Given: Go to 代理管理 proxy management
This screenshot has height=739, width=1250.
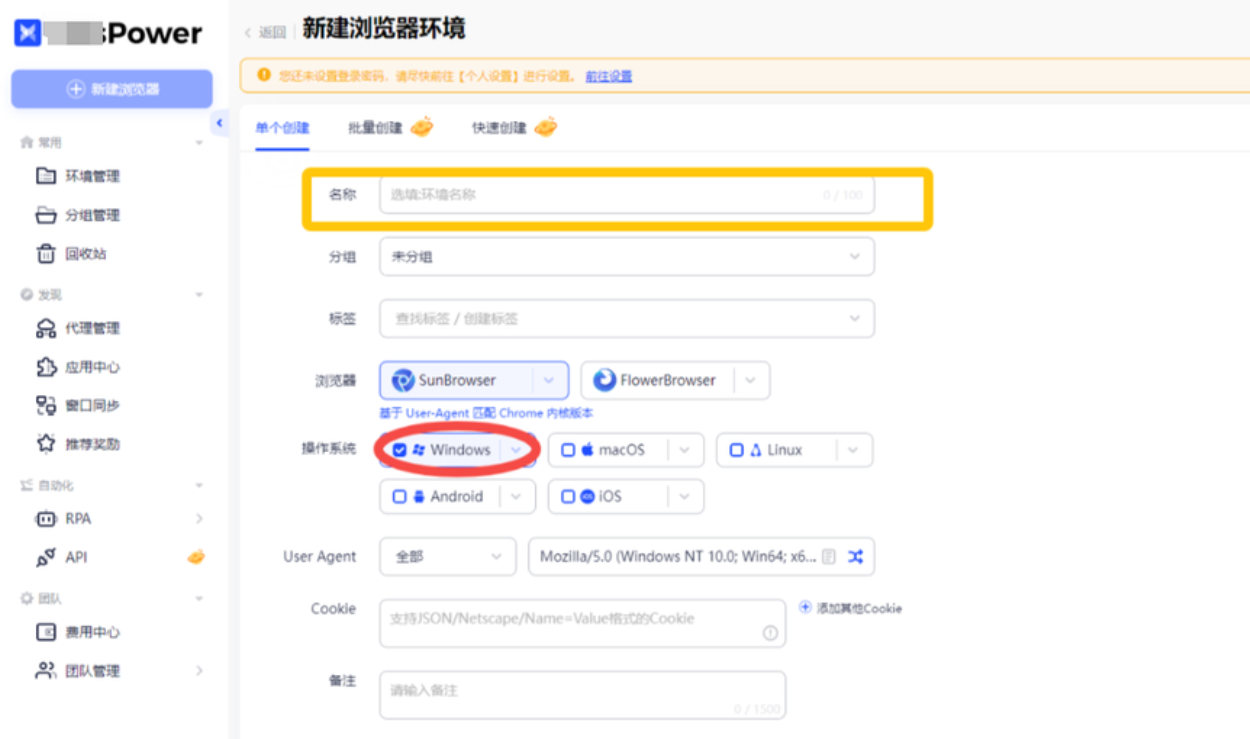Looking at the screenshot, I should click(x=92, y=328).
